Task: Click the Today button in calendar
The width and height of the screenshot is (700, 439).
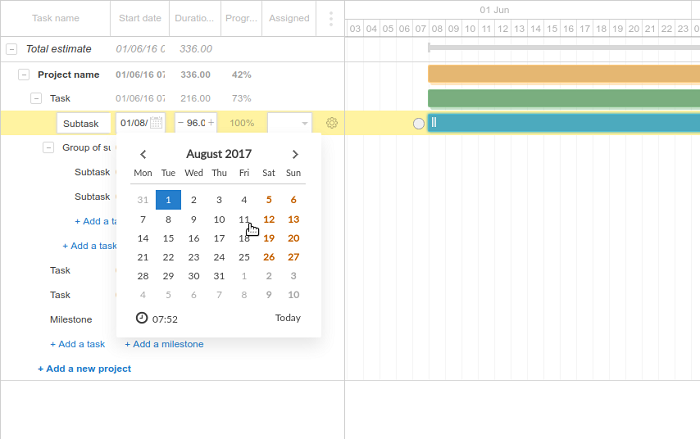Action: (x=287, y=318)
